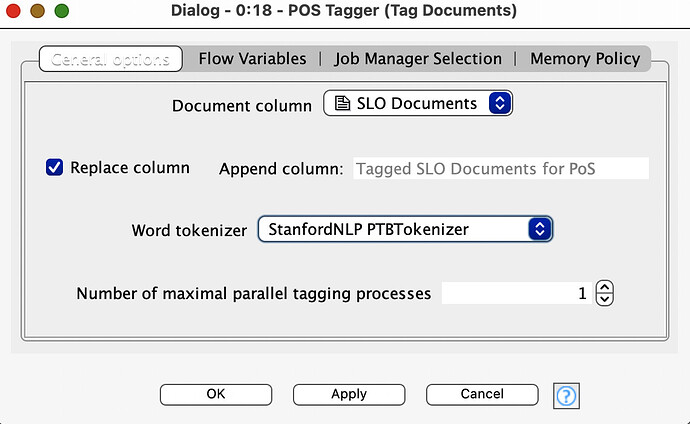Decrease the parallel tagging processes with the down arrow
The width and height of the screenshot is (690, 424).
tap(605, 300)
